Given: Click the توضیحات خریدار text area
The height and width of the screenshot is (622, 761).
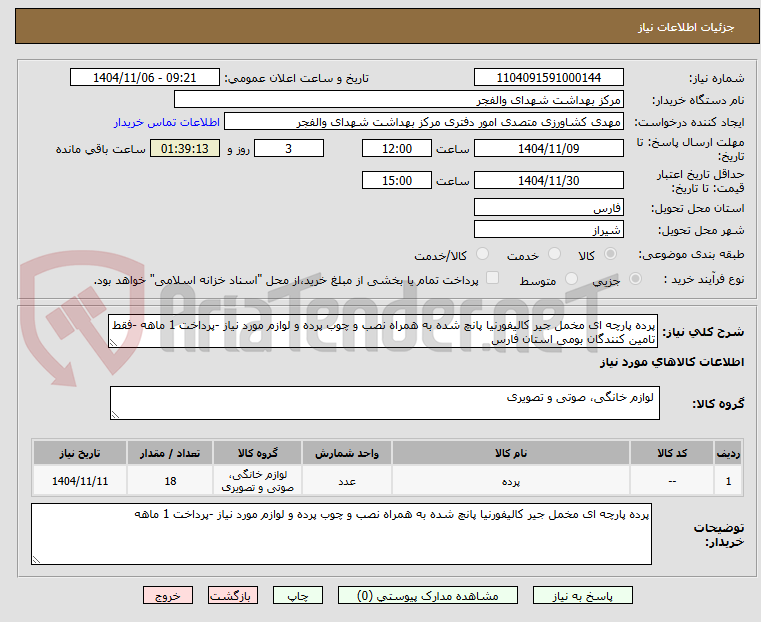Looking at the screenshot, I should click(341, 534).
